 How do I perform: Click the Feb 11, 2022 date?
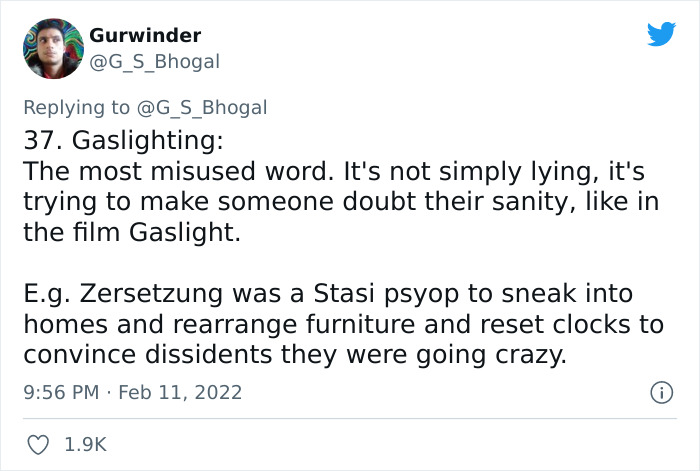181,393
